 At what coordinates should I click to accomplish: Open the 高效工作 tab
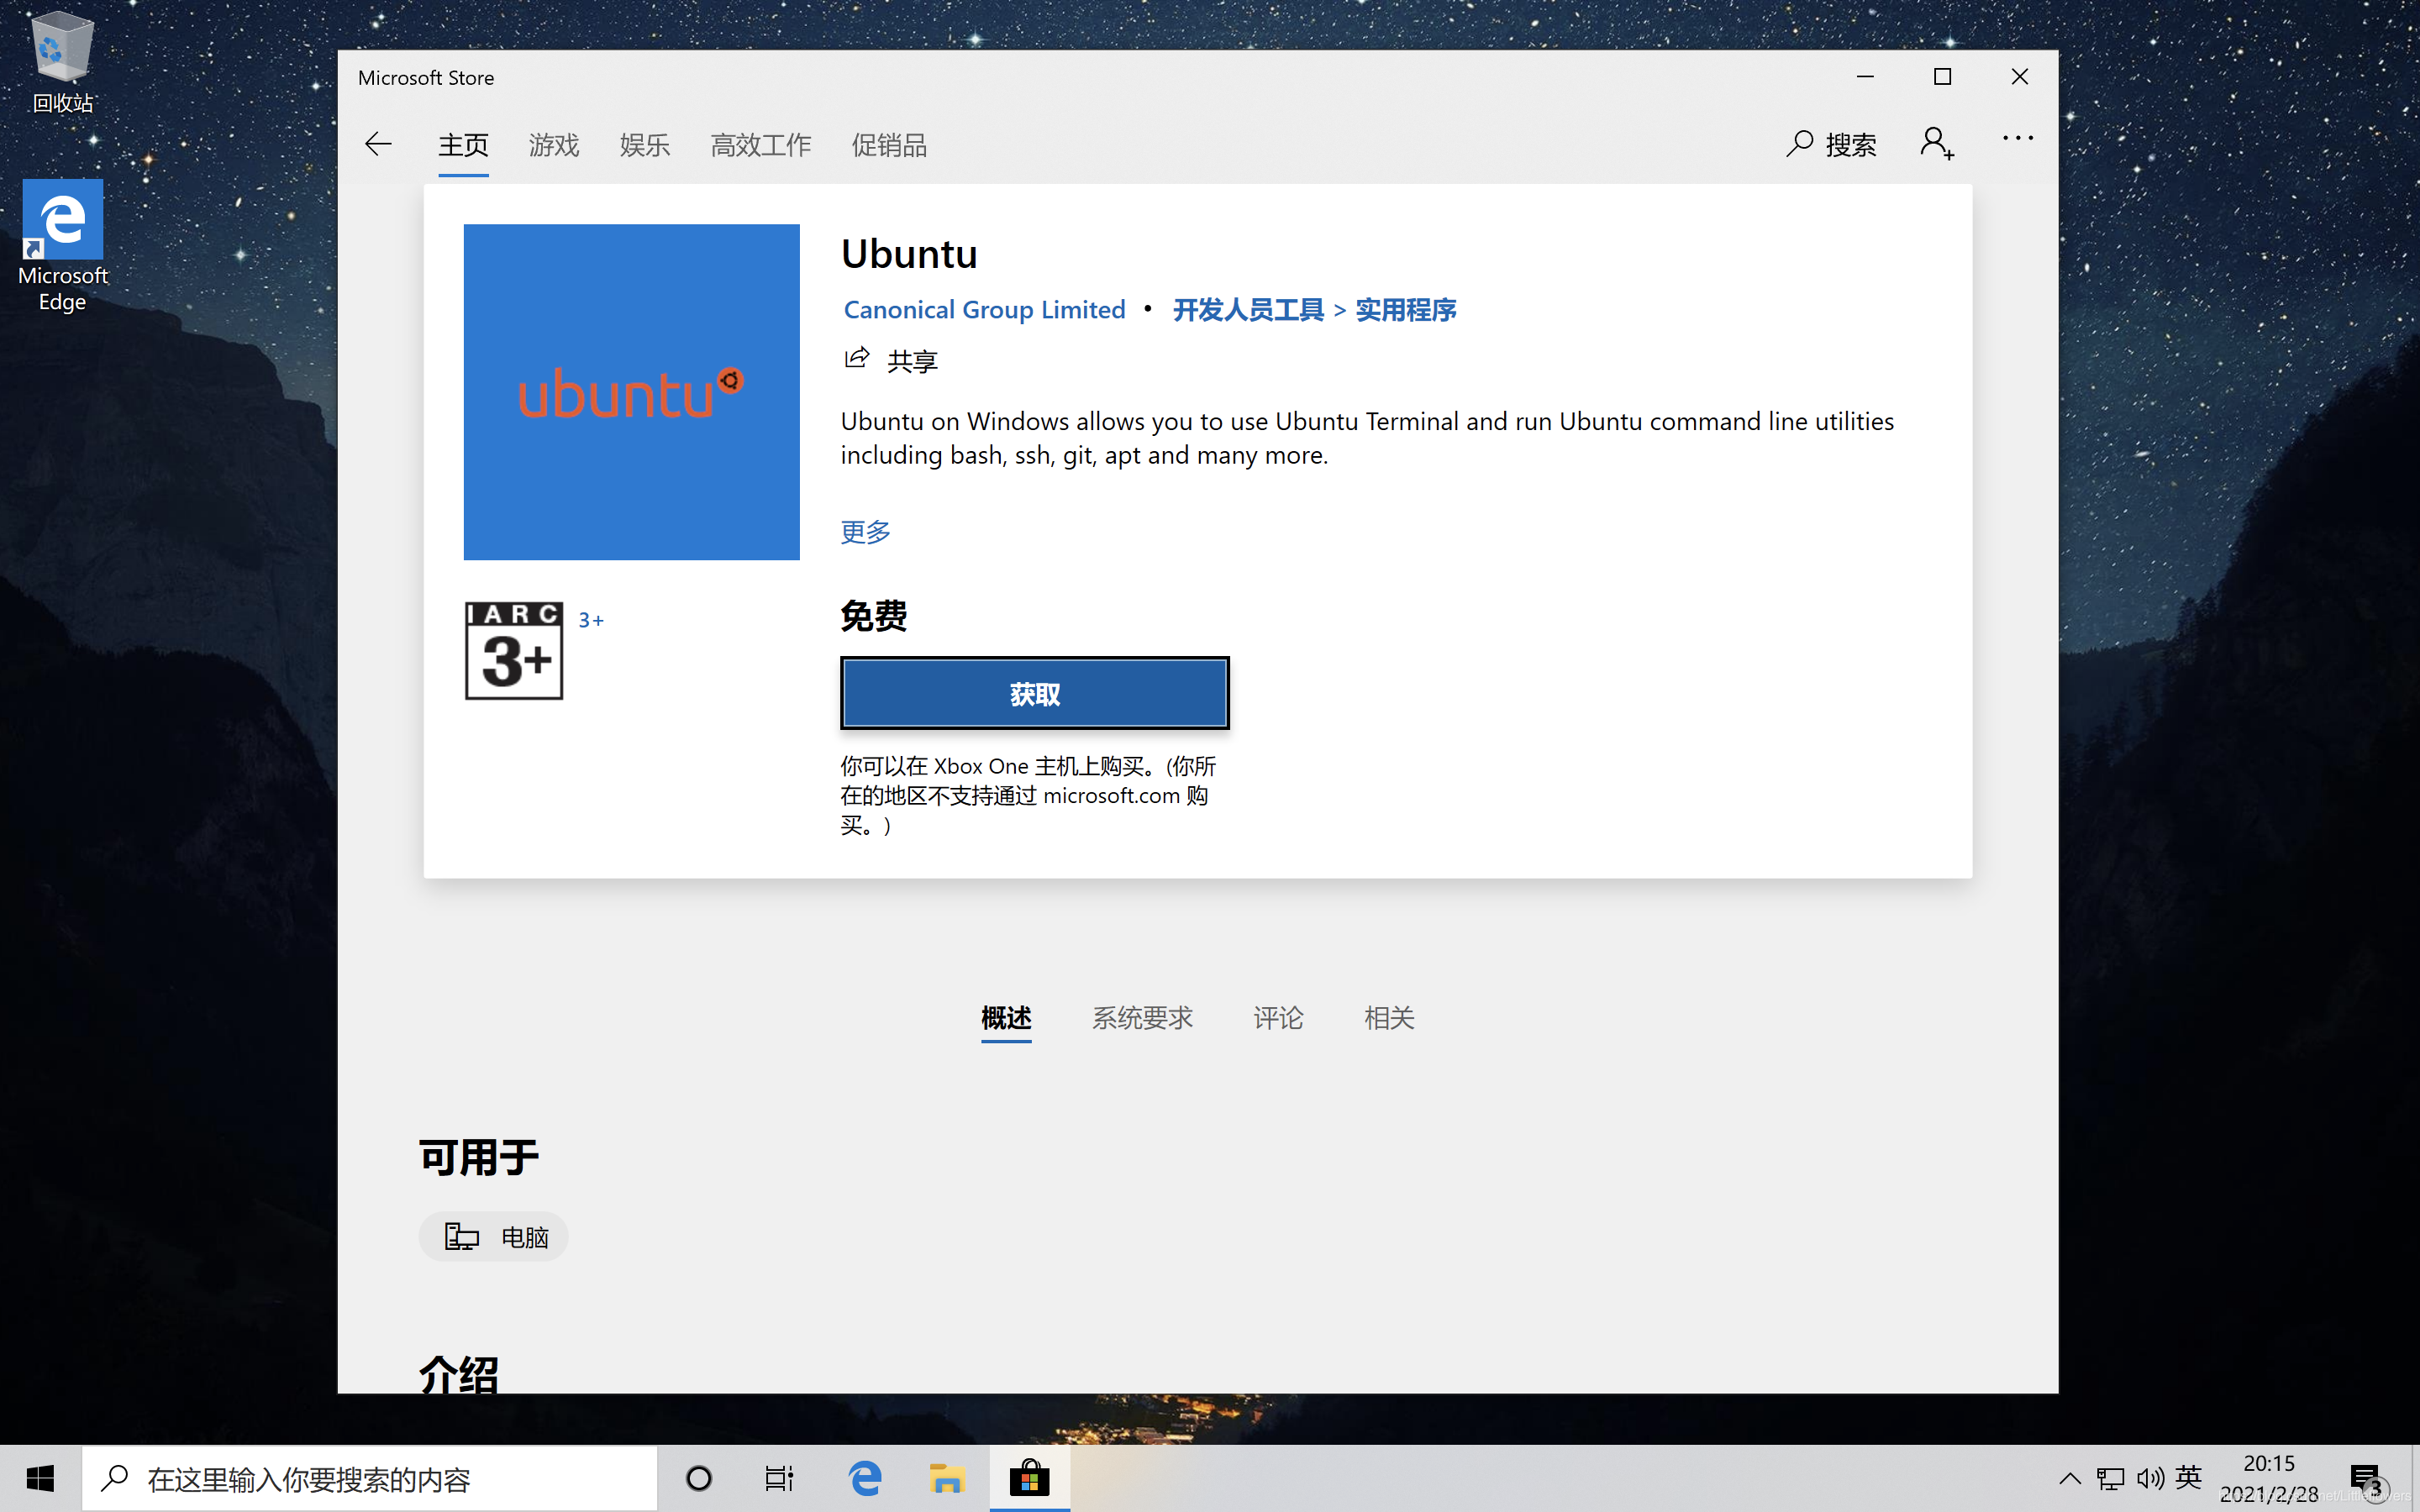click(x=761, y=145)
